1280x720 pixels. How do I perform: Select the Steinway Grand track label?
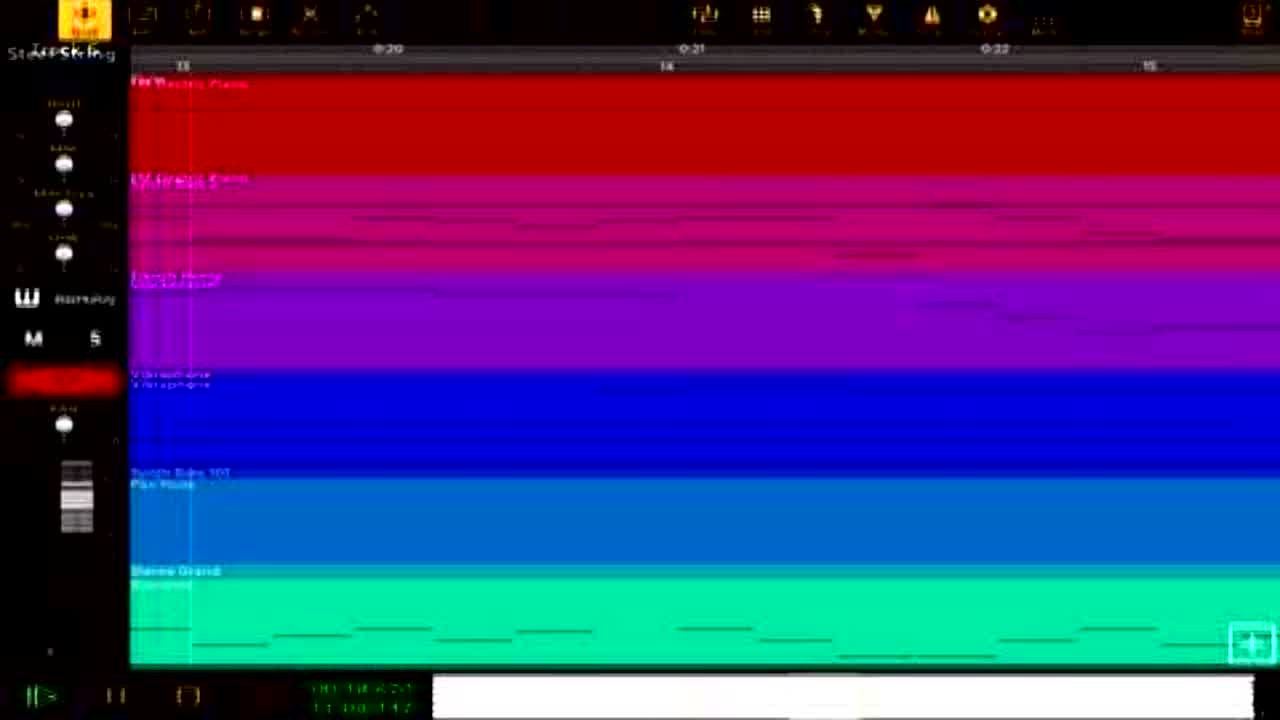click(175, 570)
